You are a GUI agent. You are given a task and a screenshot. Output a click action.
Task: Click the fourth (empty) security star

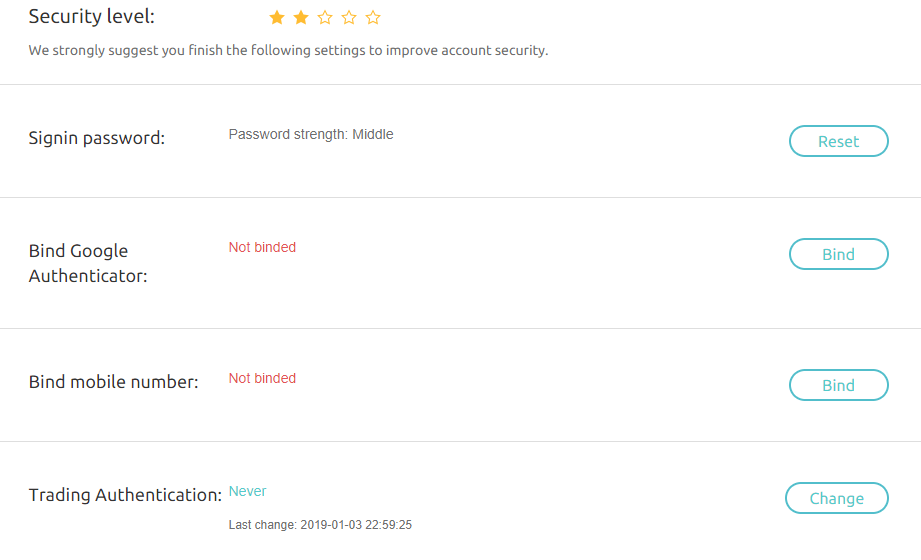pos(349,18)
